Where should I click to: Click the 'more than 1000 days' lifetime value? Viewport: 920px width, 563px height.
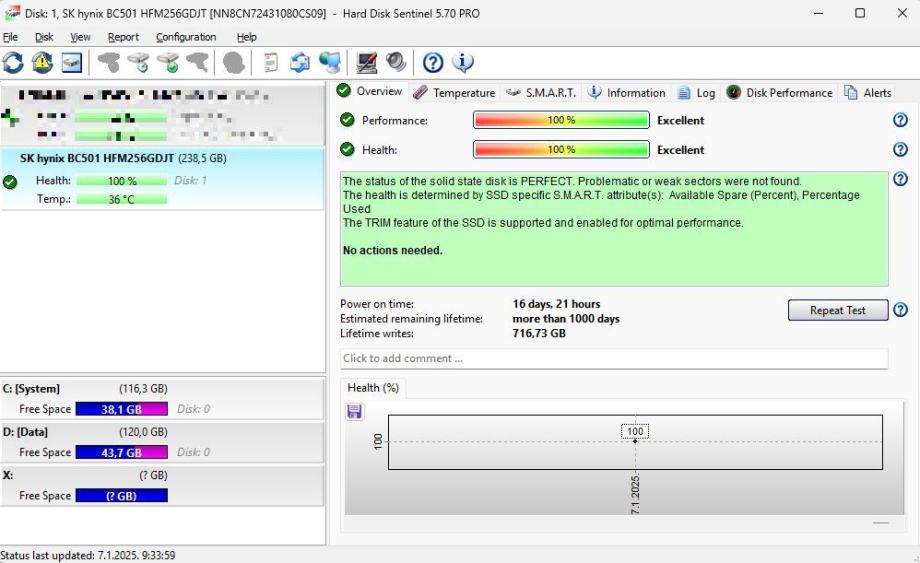click(x=566, y=318)
